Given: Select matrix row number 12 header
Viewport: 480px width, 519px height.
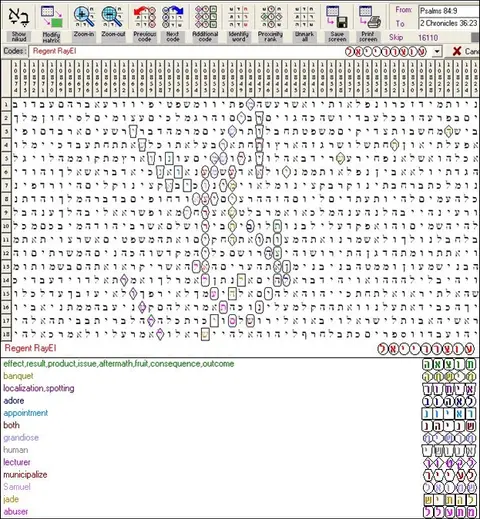Looking at the screenshot, I should tap(6, 253).
